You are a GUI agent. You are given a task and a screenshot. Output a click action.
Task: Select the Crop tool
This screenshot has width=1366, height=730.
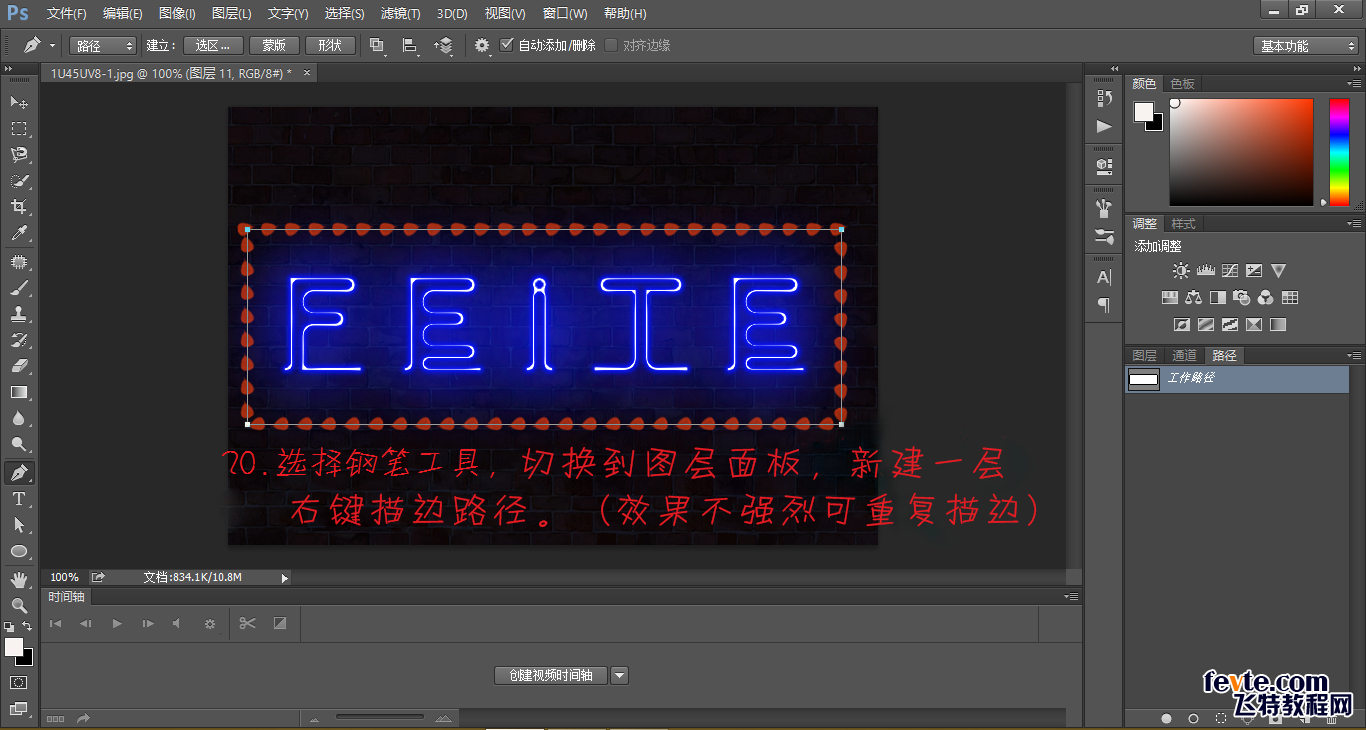pyautogui.click(x=19, y=207)
